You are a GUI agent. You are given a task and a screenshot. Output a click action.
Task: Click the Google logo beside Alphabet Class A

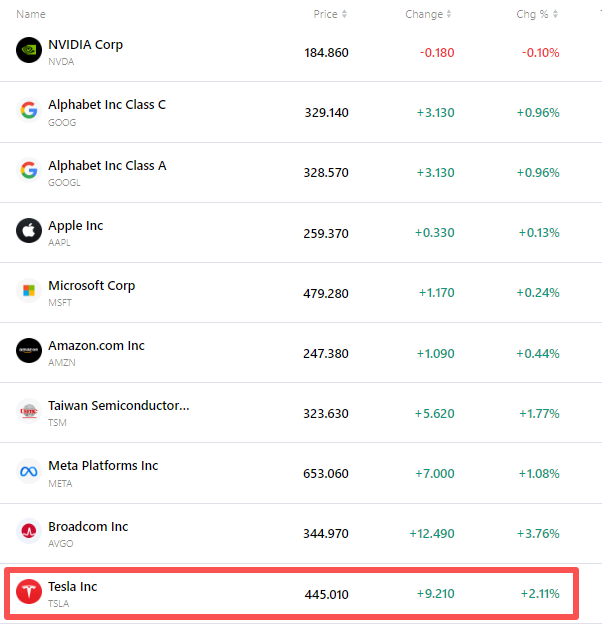[29, 170]
